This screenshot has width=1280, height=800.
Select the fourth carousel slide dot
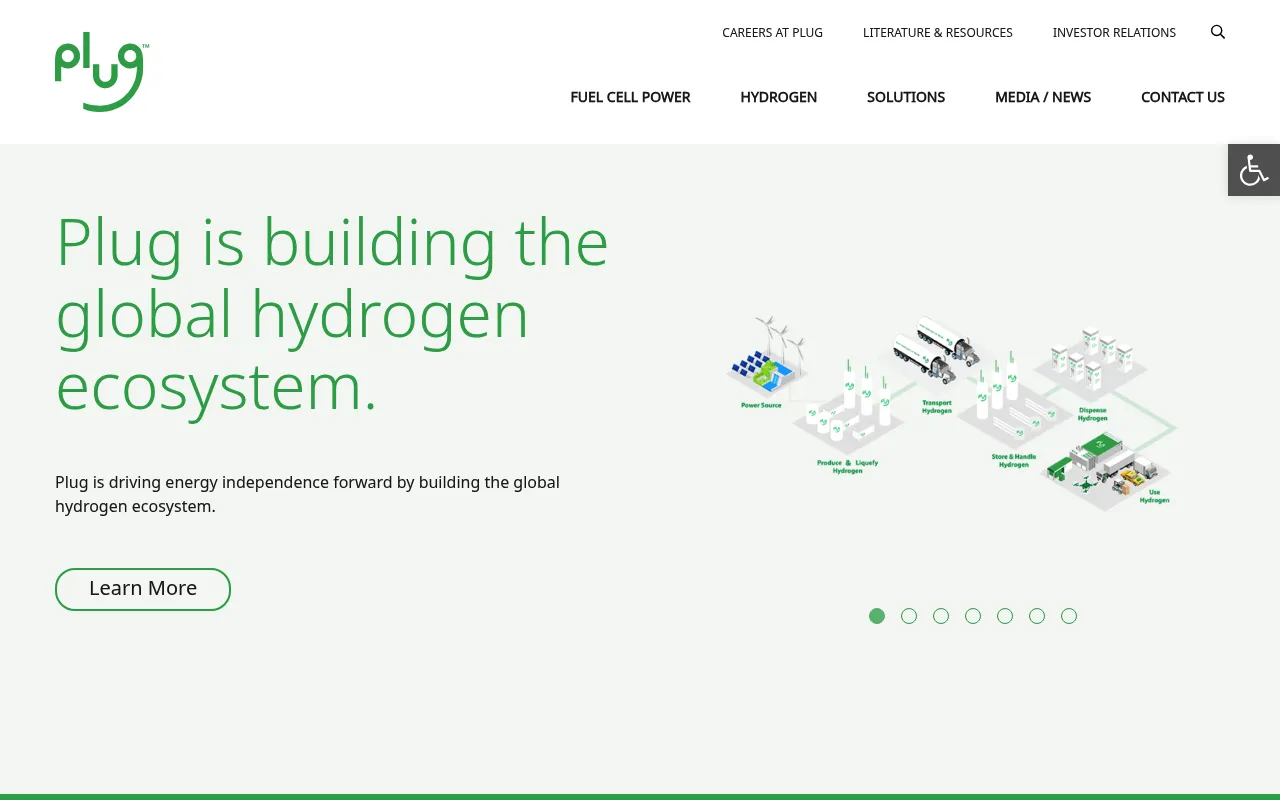pyautogui.click(x=973, y=616)
